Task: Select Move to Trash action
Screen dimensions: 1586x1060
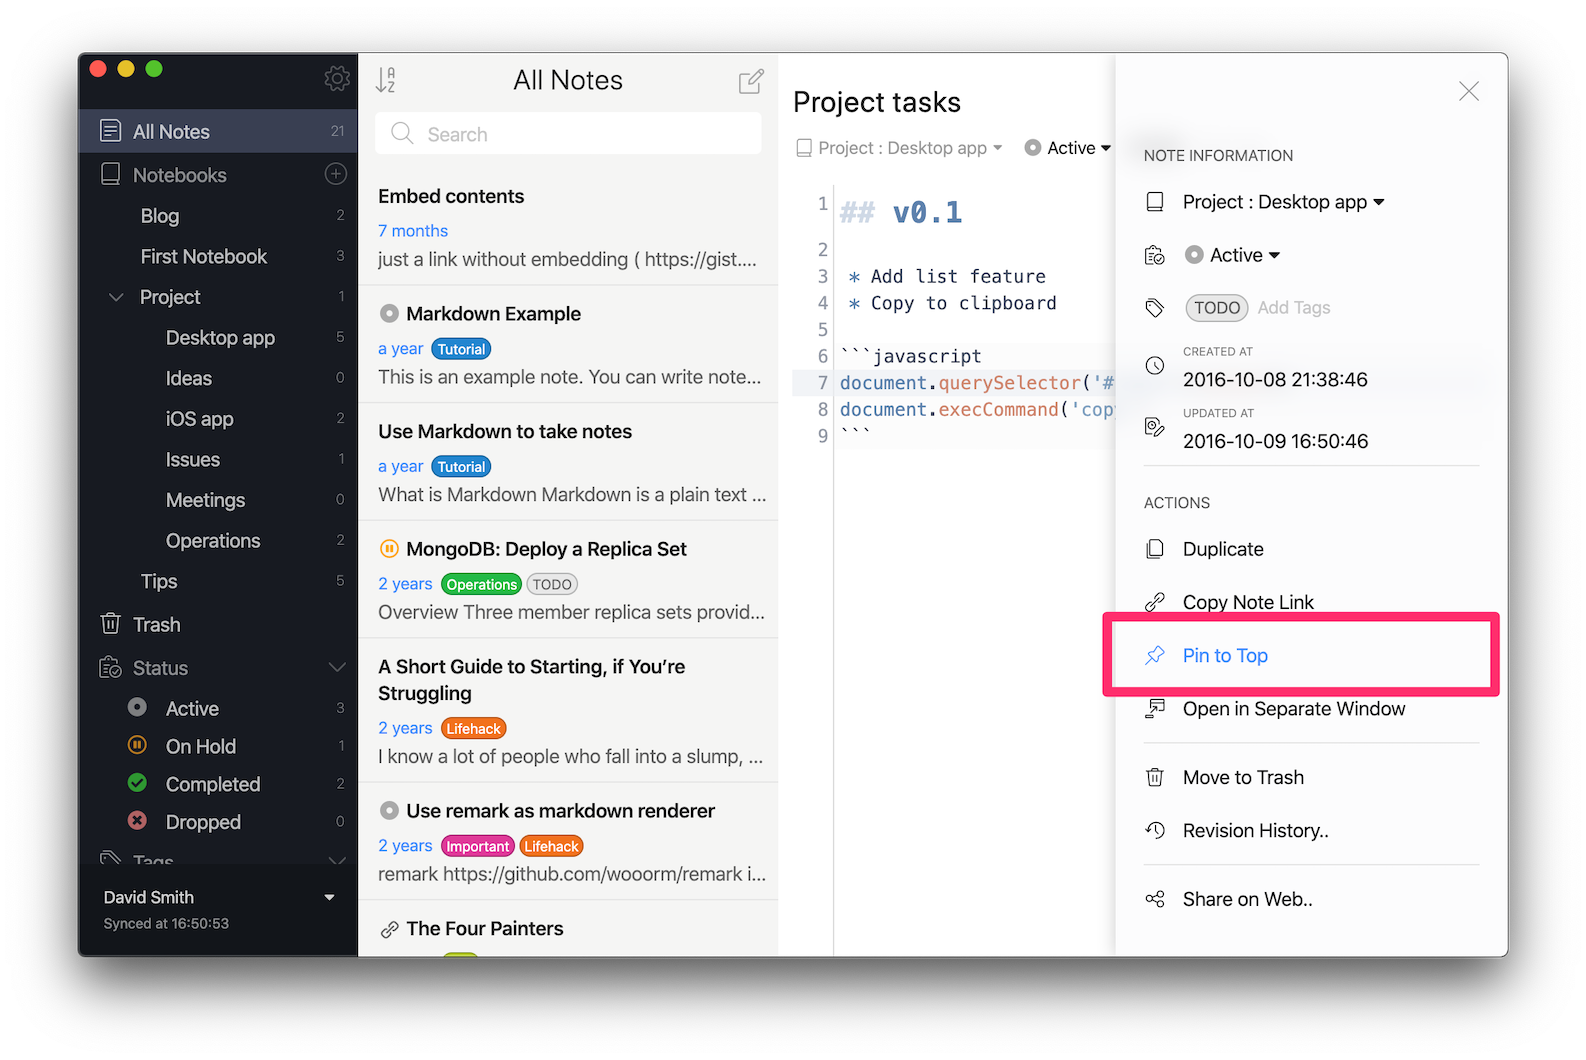Action: tap(1243, 777)
